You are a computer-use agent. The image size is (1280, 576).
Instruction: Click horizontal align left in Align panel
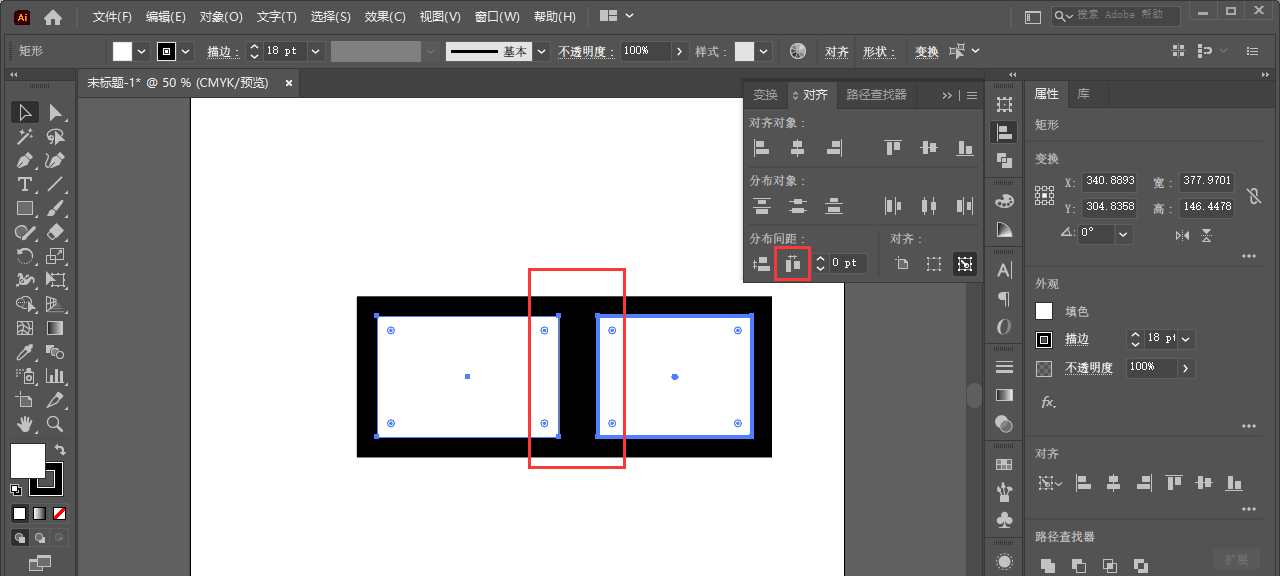click(761, 148)
